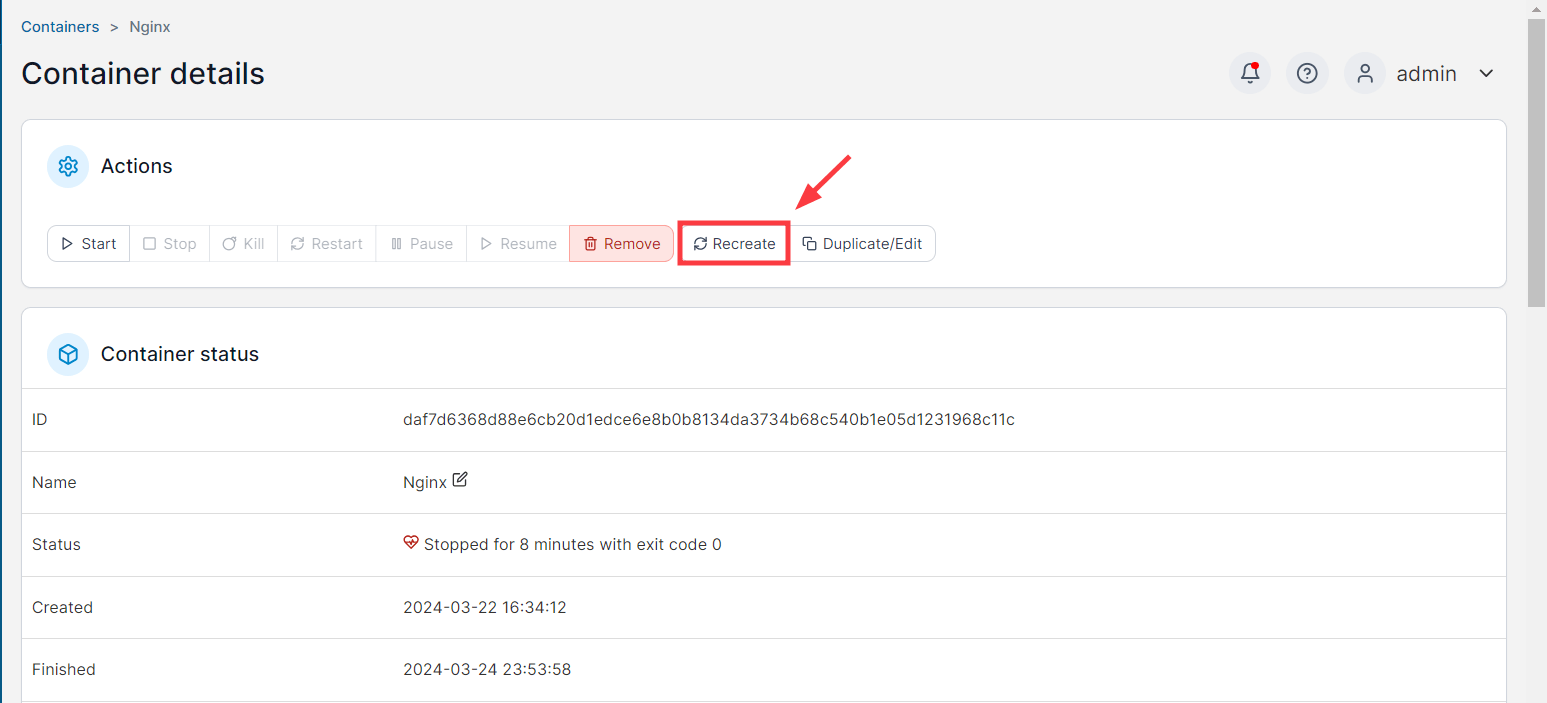Click the heartbeat status icon
The height and width of the screenshot is (703, 1547).
coord(410,543)
